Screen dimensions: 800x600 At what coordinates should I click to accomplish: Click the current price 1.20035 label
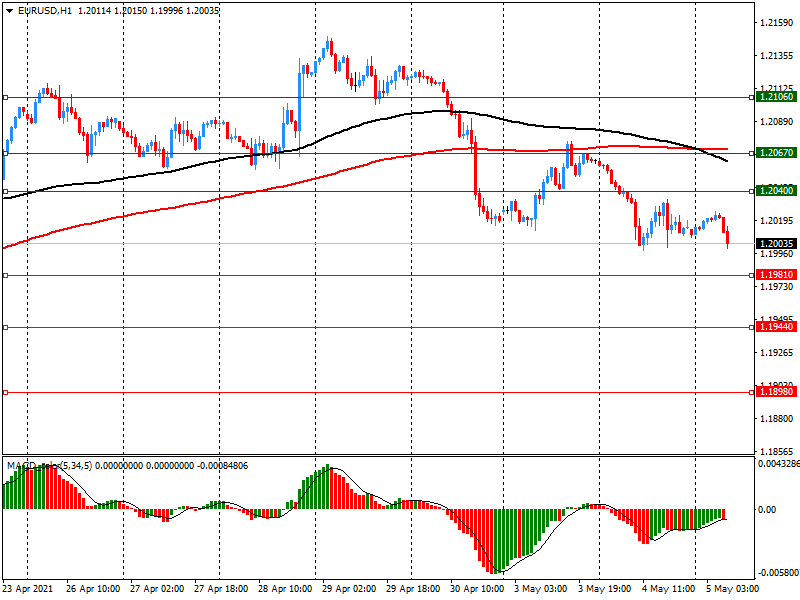(x=776, y=244)
